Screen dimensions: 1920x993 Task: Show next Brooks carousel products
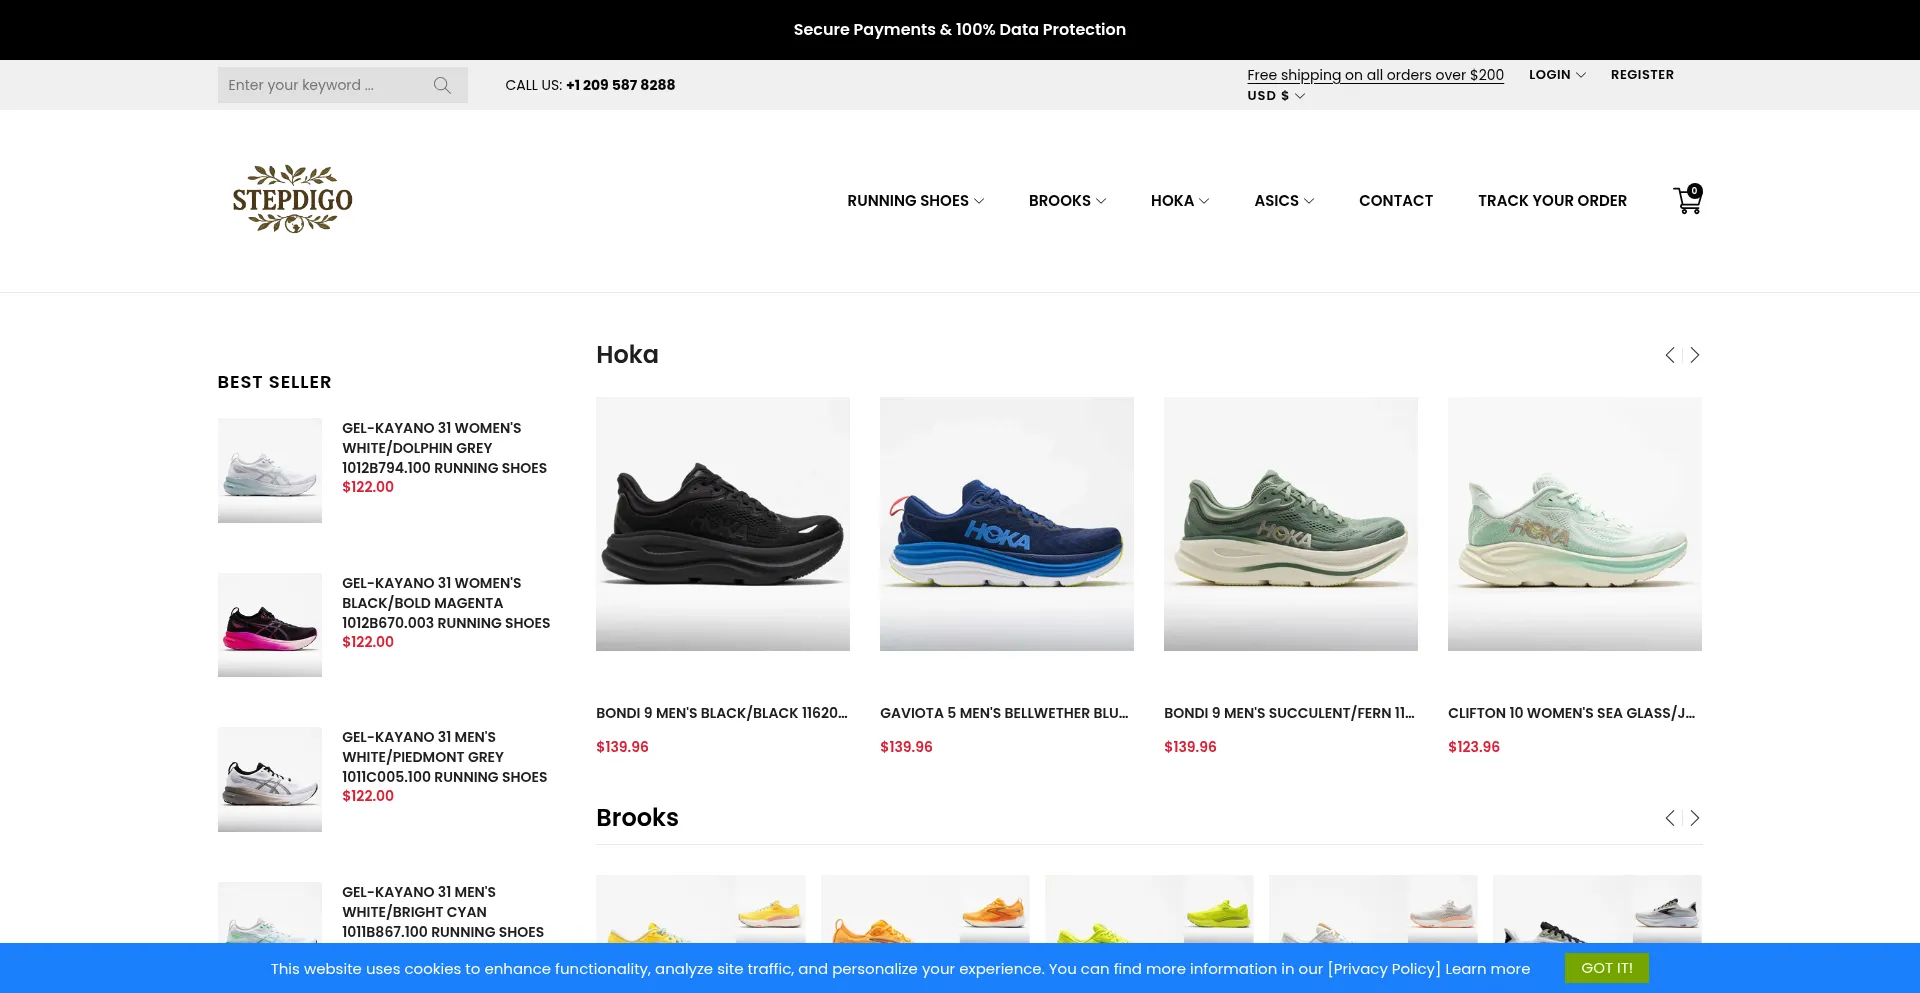point(1694,818)
